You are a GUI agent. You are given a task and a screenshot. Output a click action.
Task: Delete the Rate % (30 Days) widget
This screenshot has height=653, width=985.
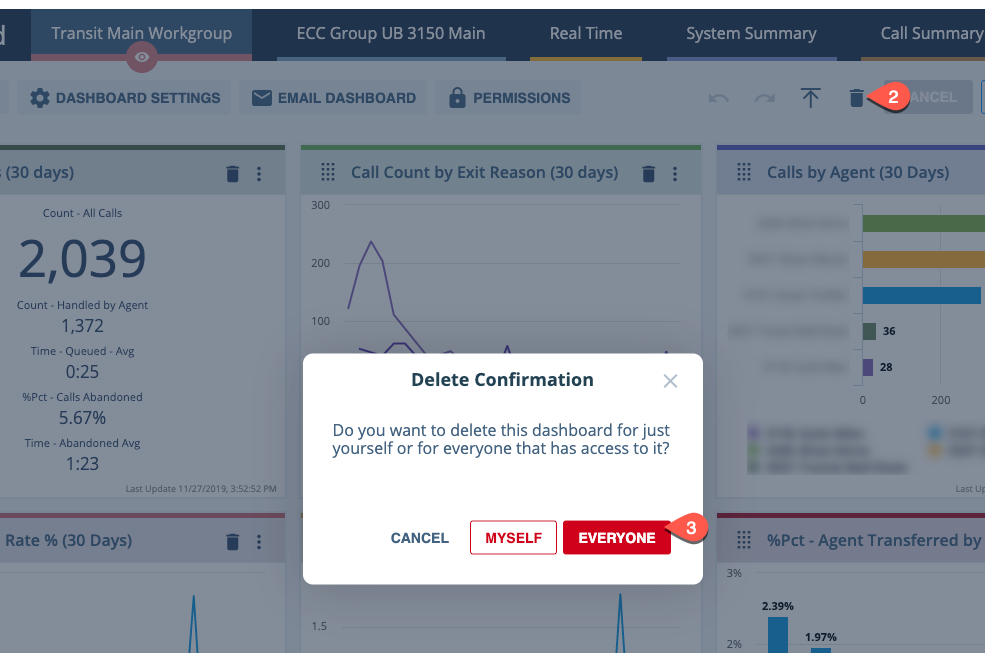click(232, 542)
